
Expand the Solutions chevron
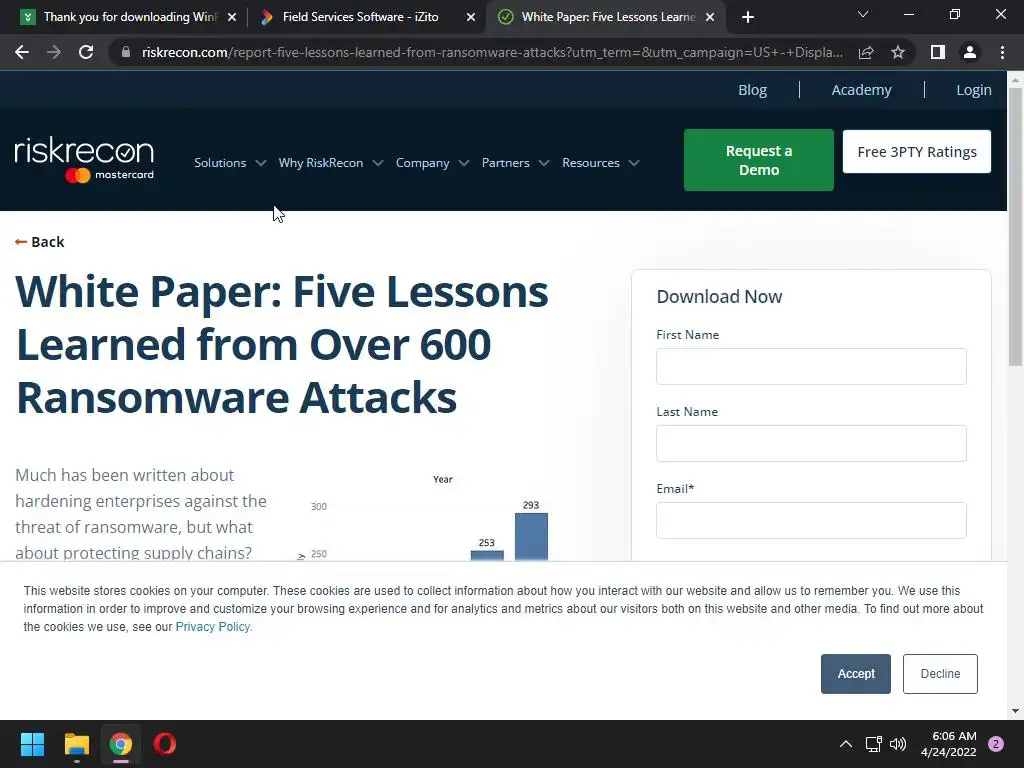[x=261, y=163]
